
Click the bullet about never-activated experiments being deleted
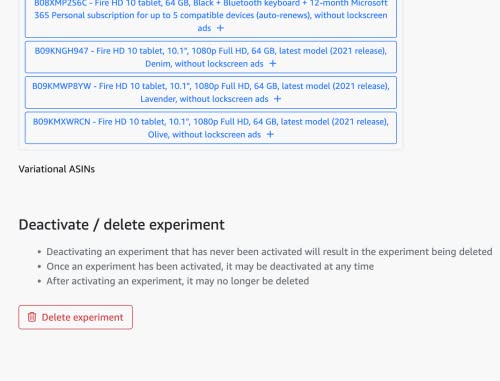tap(269, 252)
